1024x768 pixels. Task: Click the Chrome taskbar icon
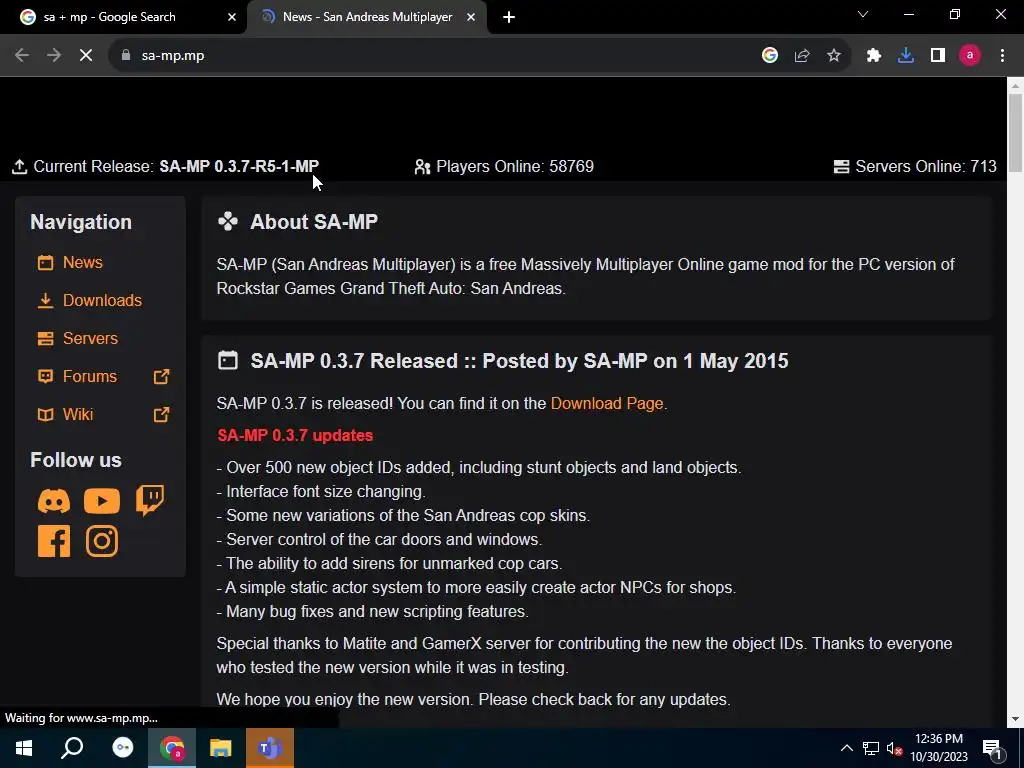click(172, 748)
